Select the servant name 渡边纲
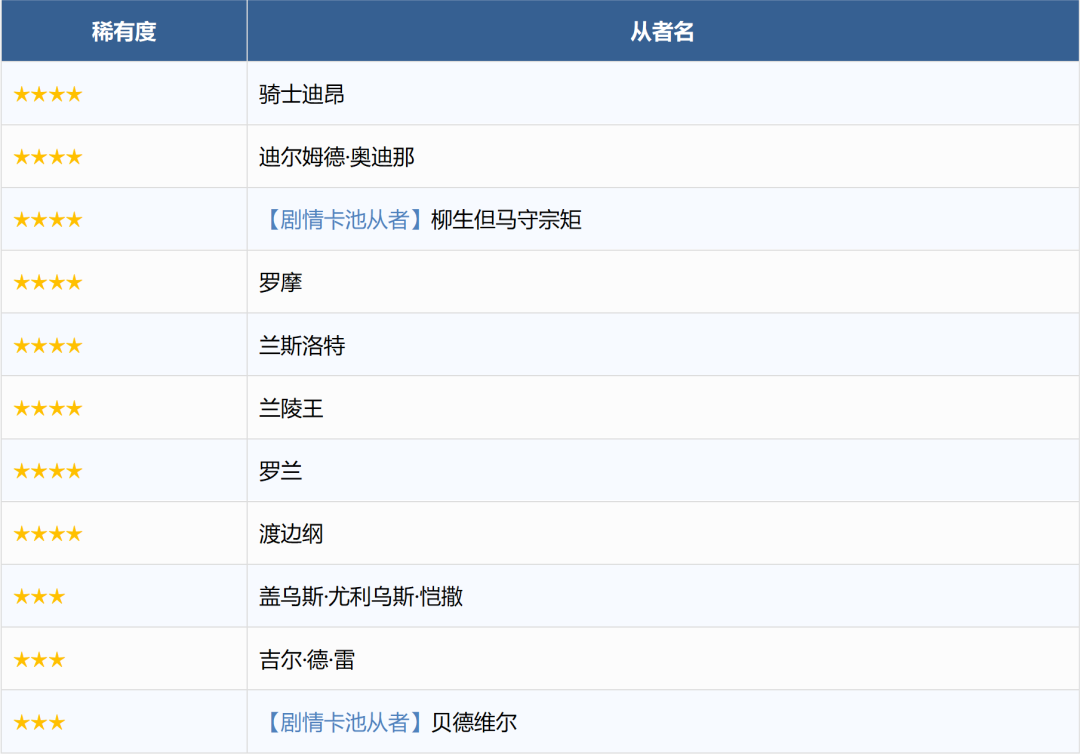The height and width of the screenshot is (756, 1080). coord(291,534)
